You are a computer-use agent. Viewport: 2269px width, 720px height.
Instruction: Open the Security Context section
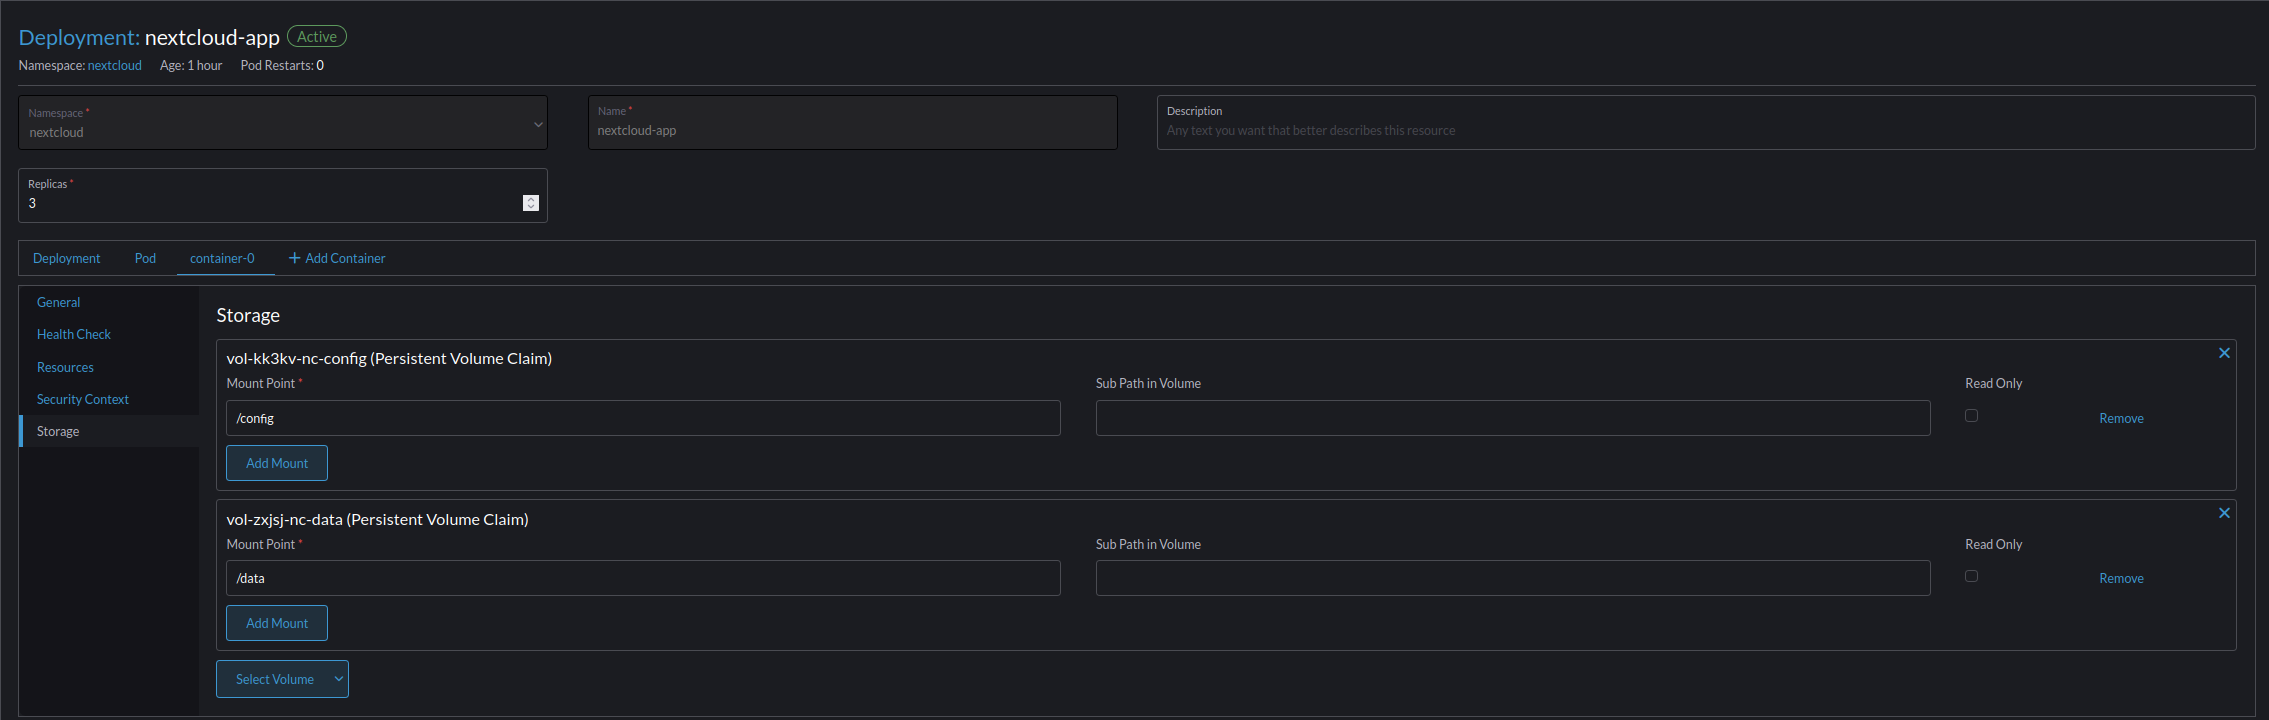pos(83,399)
